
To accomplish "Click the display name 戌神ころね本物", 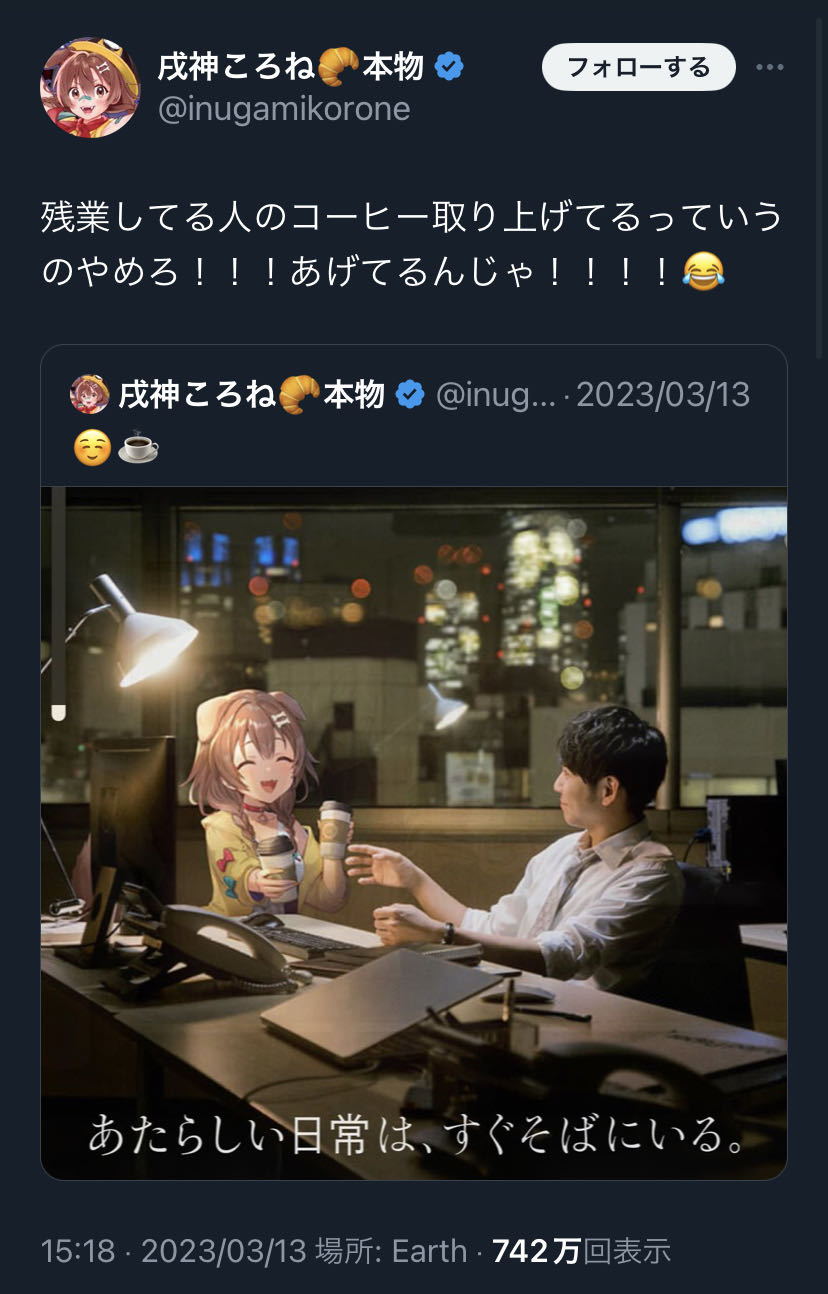I will [291, 67].
